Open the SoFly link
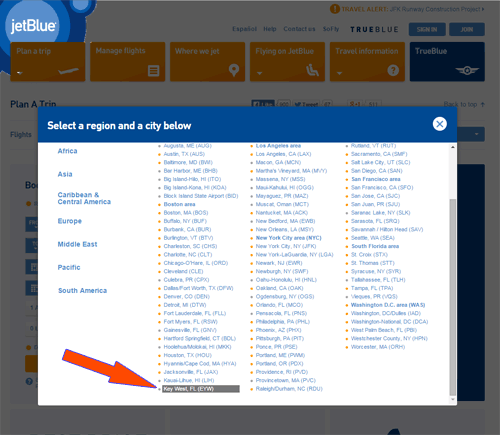The height and width of the screenshot is (435, 500). coord(331,29)
